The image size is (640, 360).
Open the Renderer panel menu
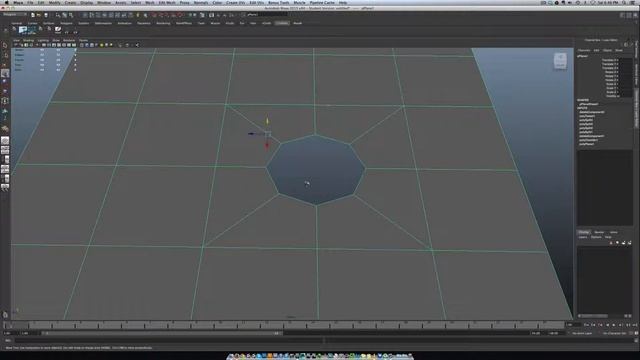coord(69,40)
